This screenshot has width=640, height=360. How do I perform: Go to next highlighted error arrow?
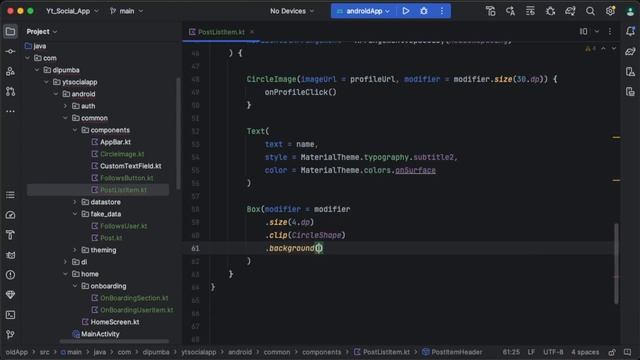tap(613, 49)
